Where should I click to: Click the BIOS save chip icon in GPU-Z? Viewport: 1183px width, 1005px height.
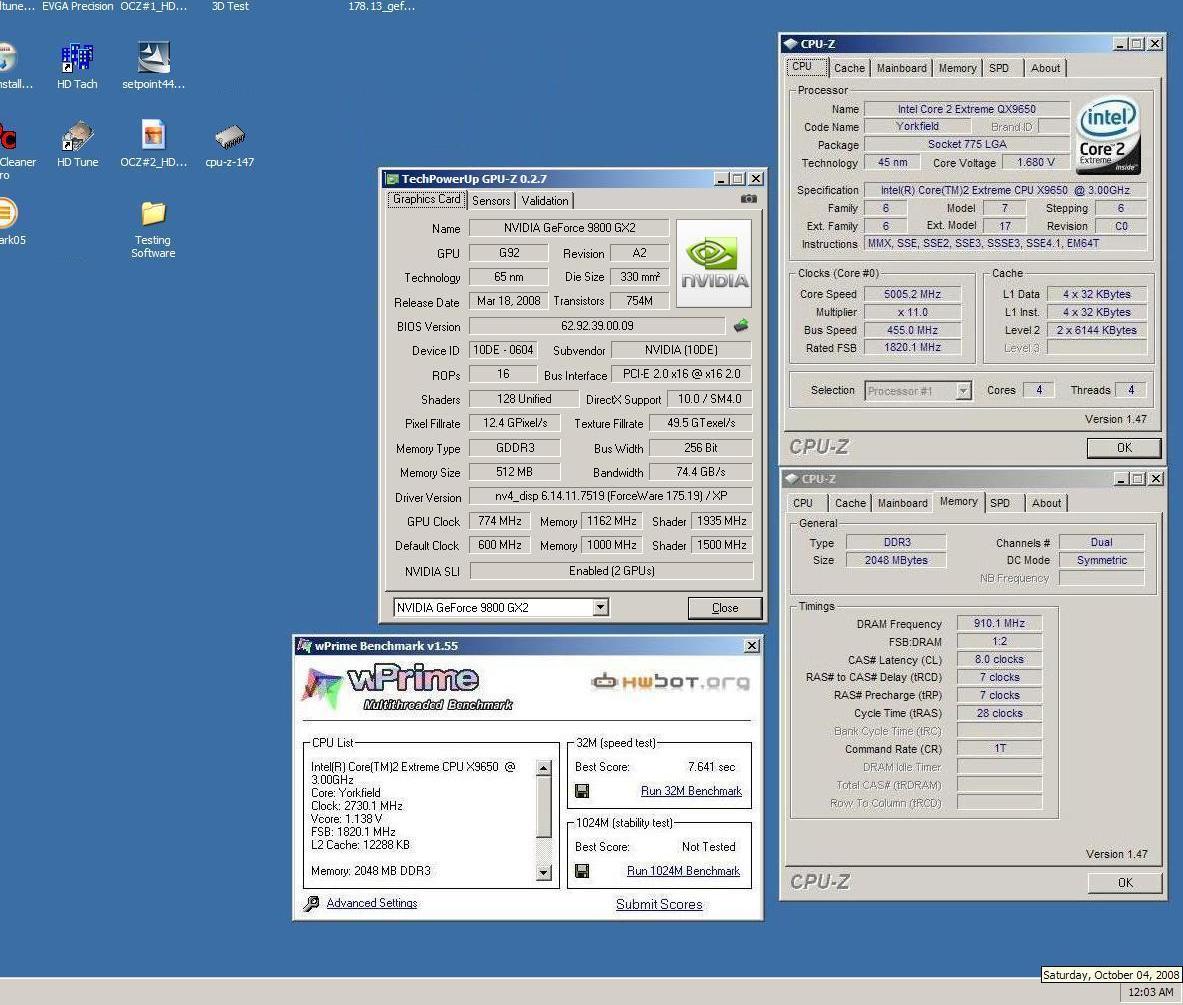(x=741, y=325)
